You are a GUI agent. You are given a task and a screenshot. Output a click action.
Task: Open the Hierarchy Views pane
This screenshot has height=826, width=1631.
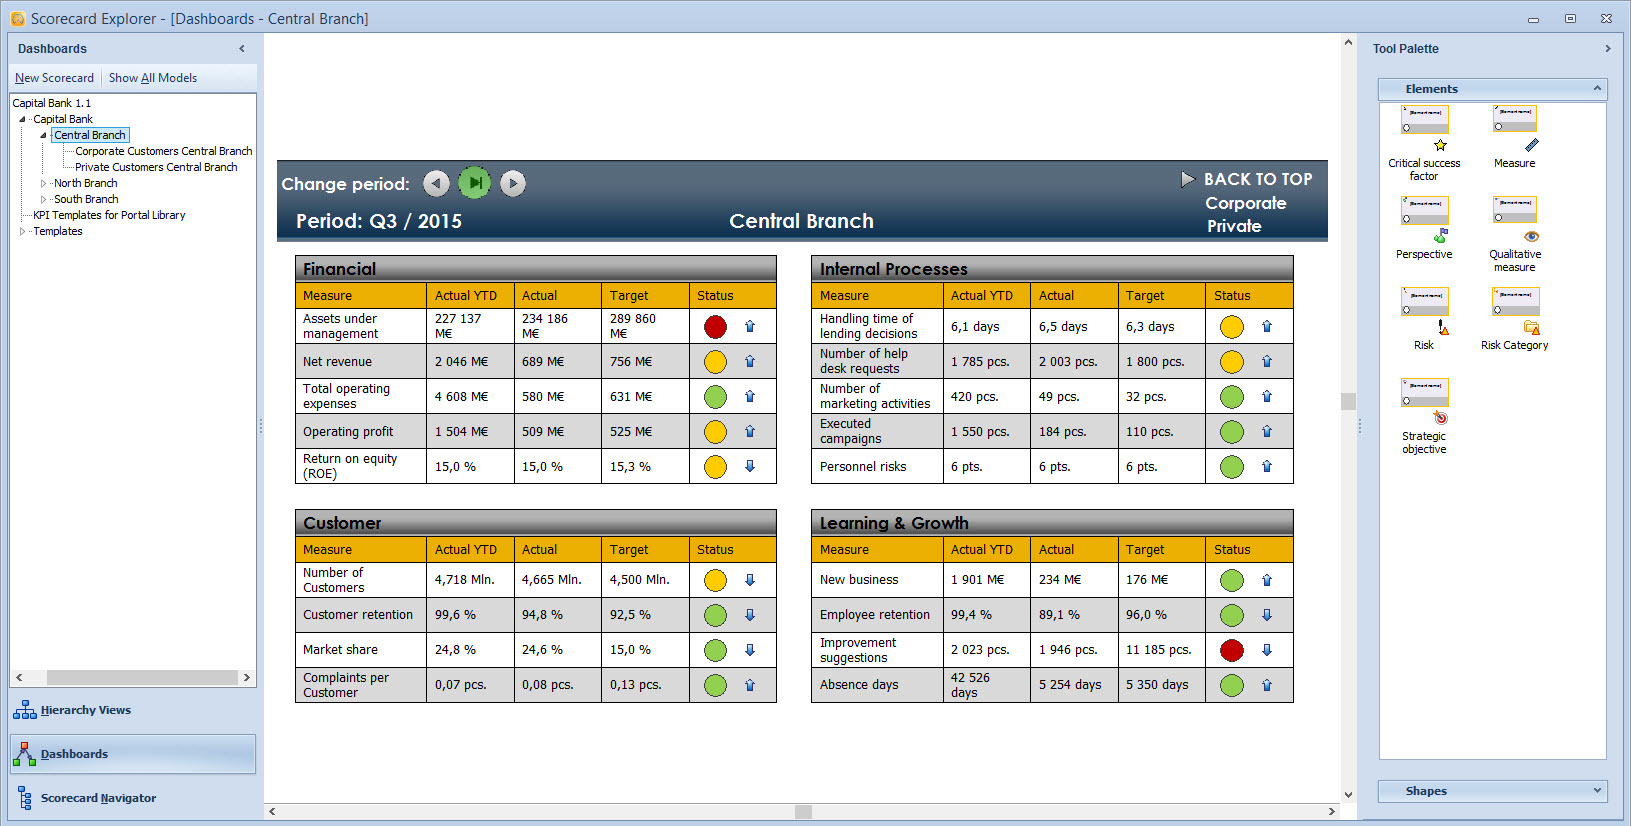pyautogui.click(x=85, y=710)
